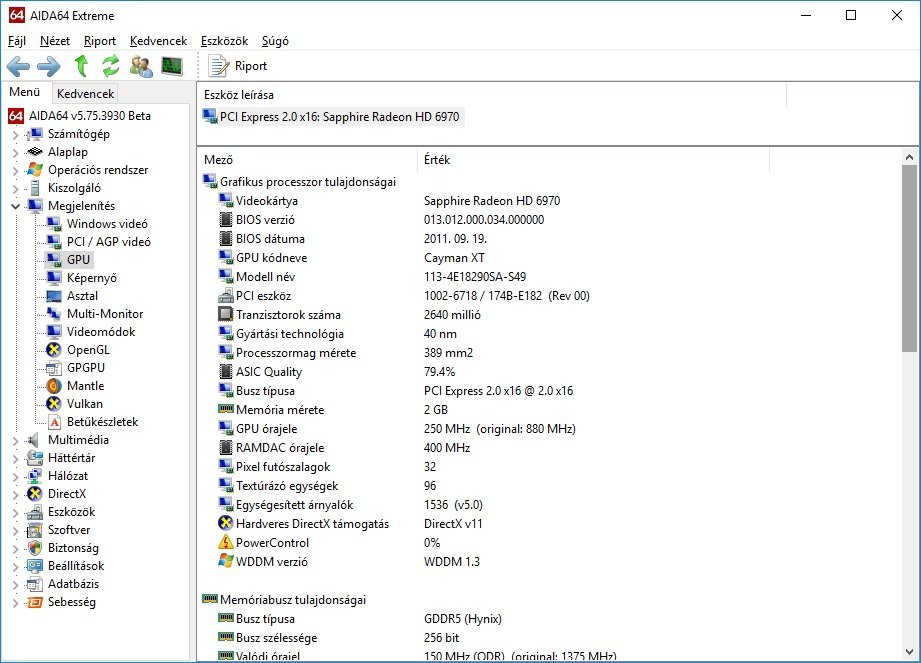921x663 pixels.
Task: Open the Riport menu
Action: click(x=100, y=41)
